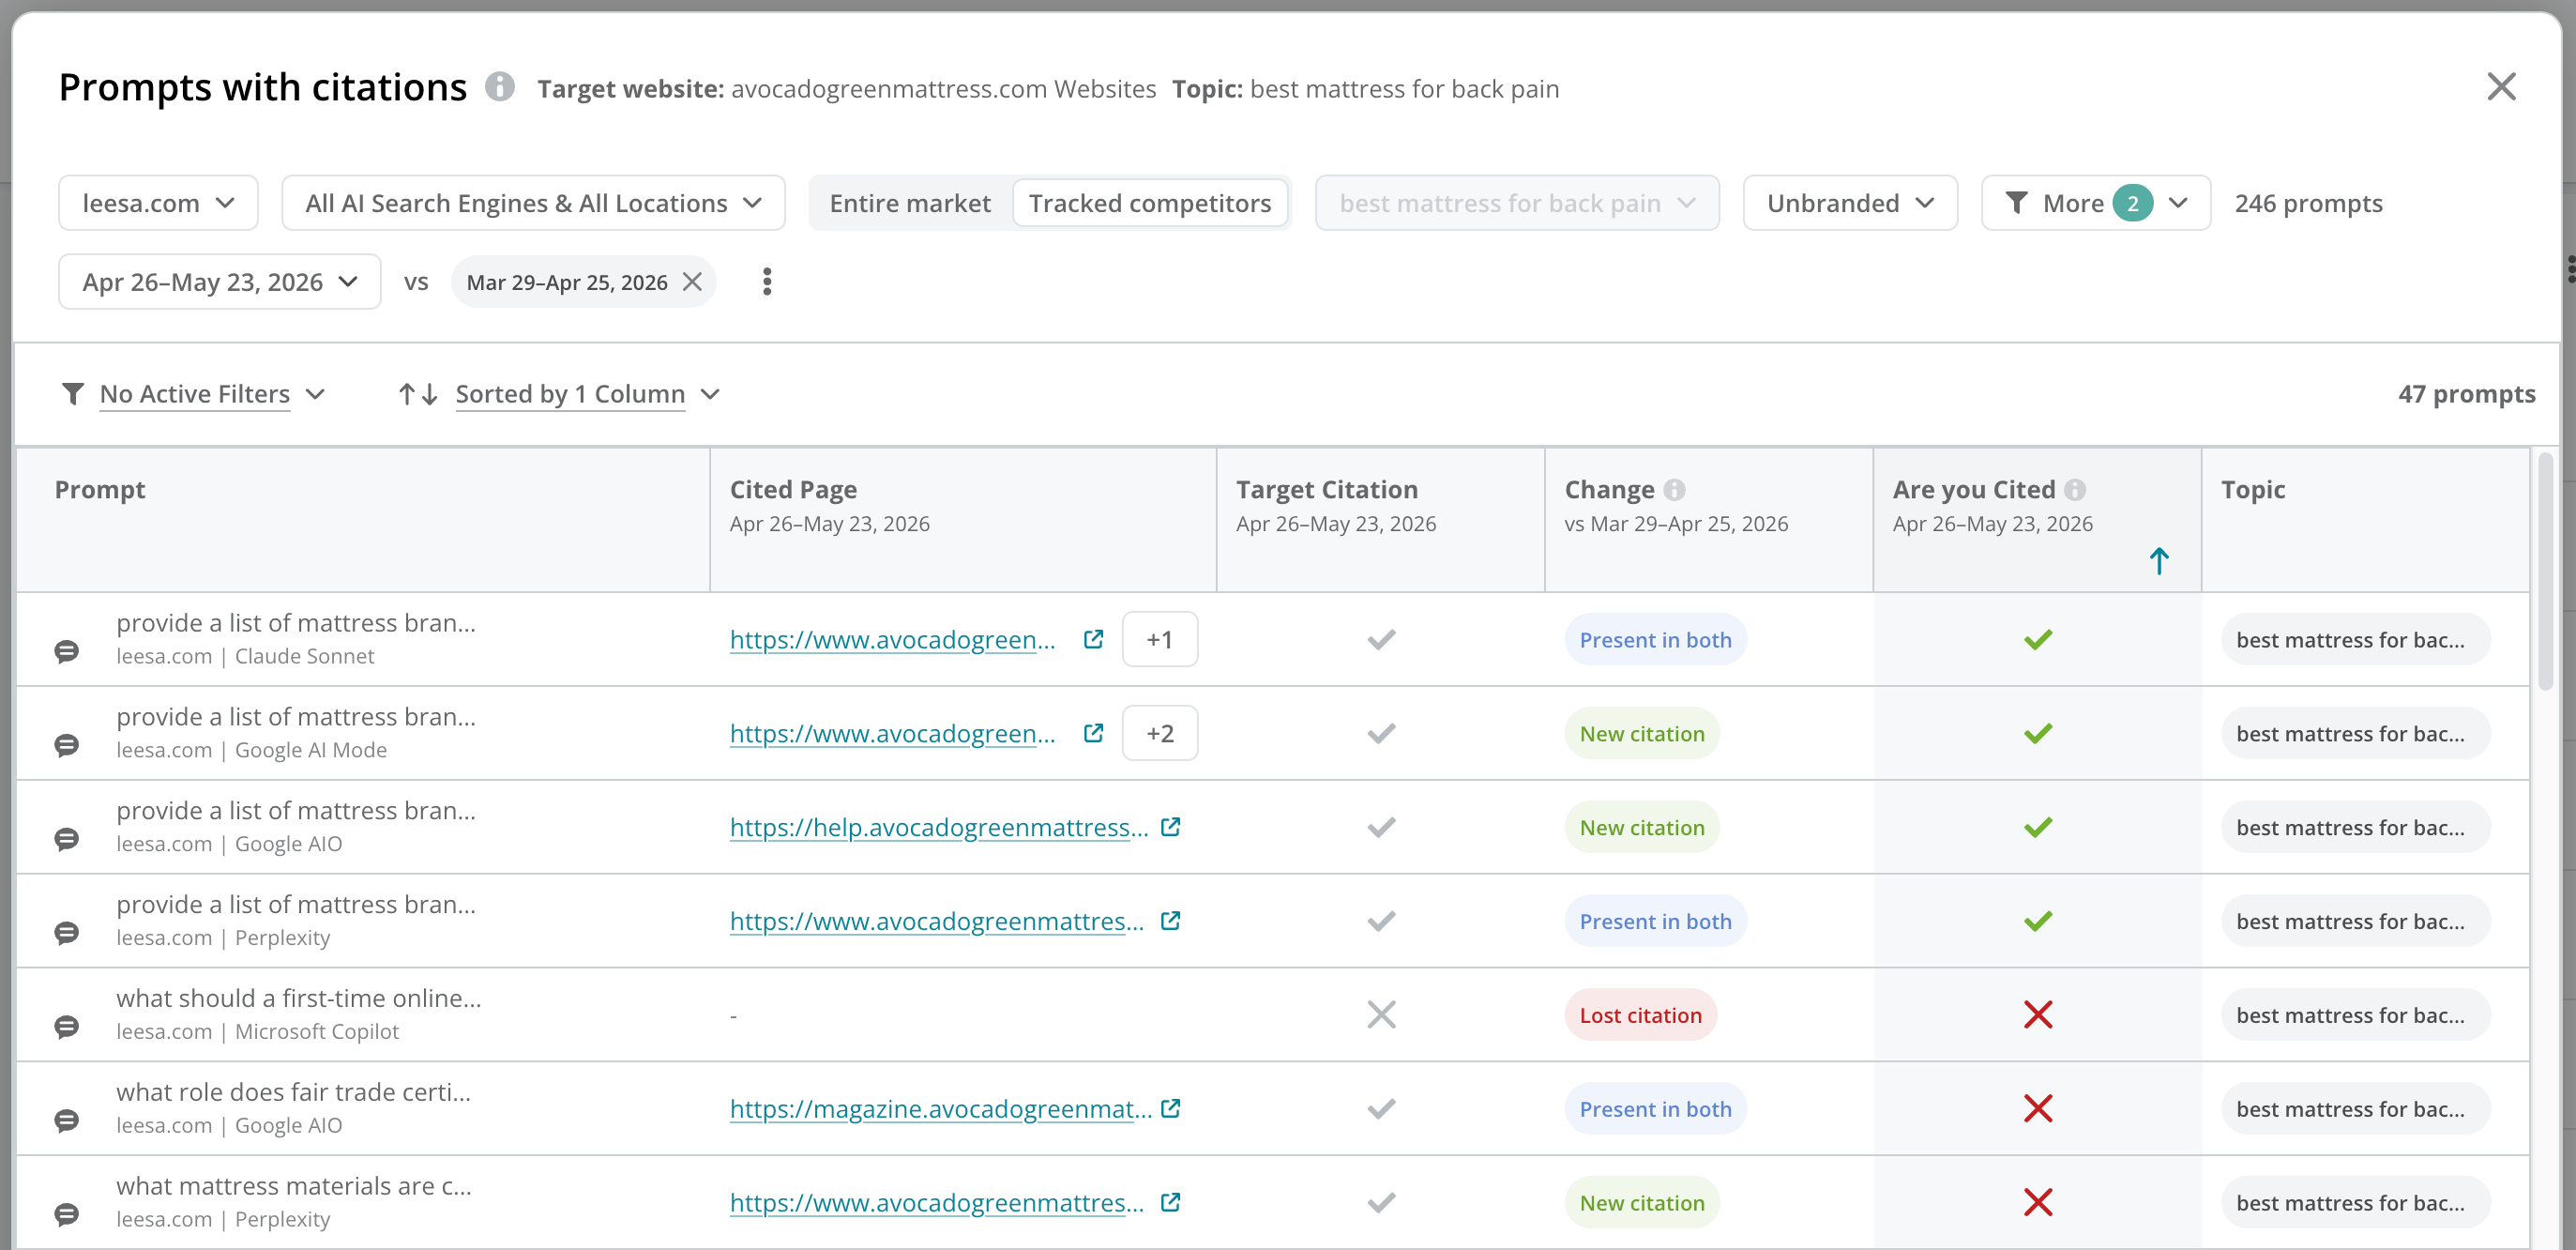Click the 47 prompts count
2576x1250 pixels.
(2466, 394)
